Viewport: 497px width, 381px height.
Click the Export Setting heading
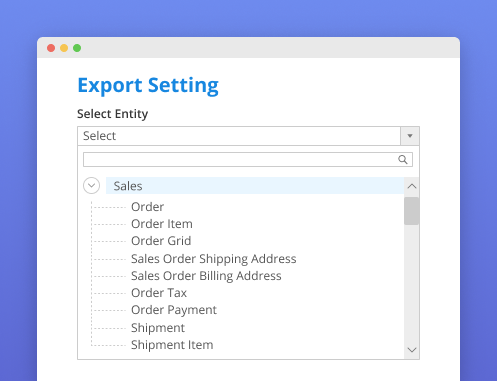[x=148, y=86]
